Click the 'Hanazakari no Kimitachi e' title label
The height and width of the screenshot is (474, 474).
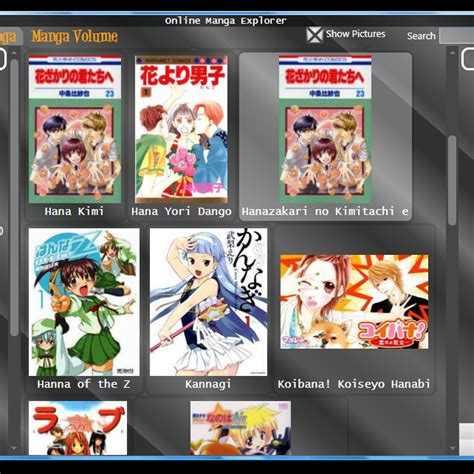point(325,211)
